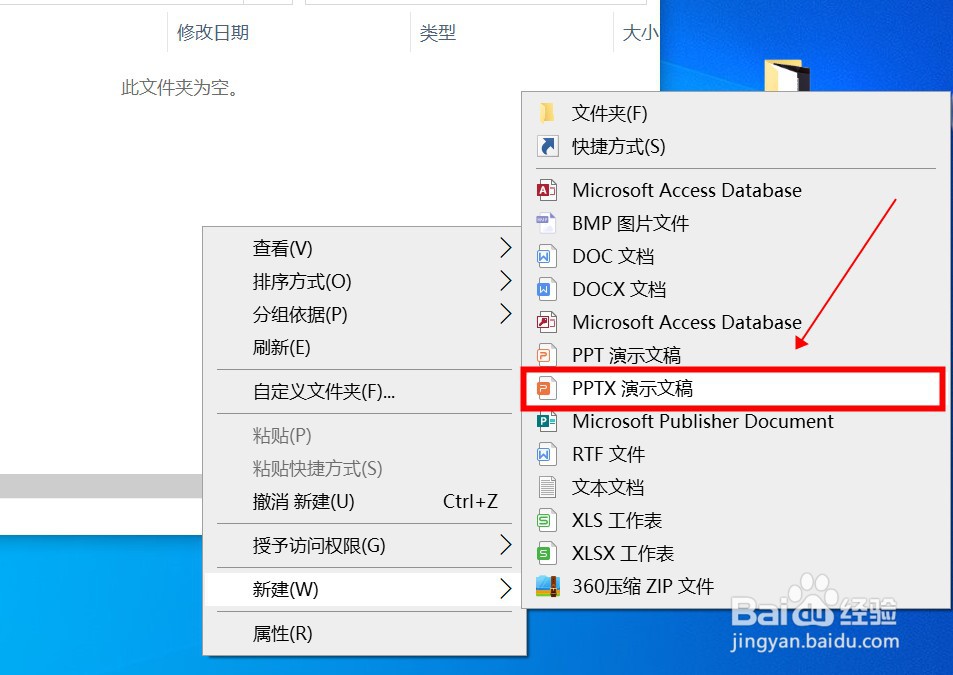Click the 360压缩 ZIP archive icon
Screen dimensions: 953x675
[x=547, y=586]
